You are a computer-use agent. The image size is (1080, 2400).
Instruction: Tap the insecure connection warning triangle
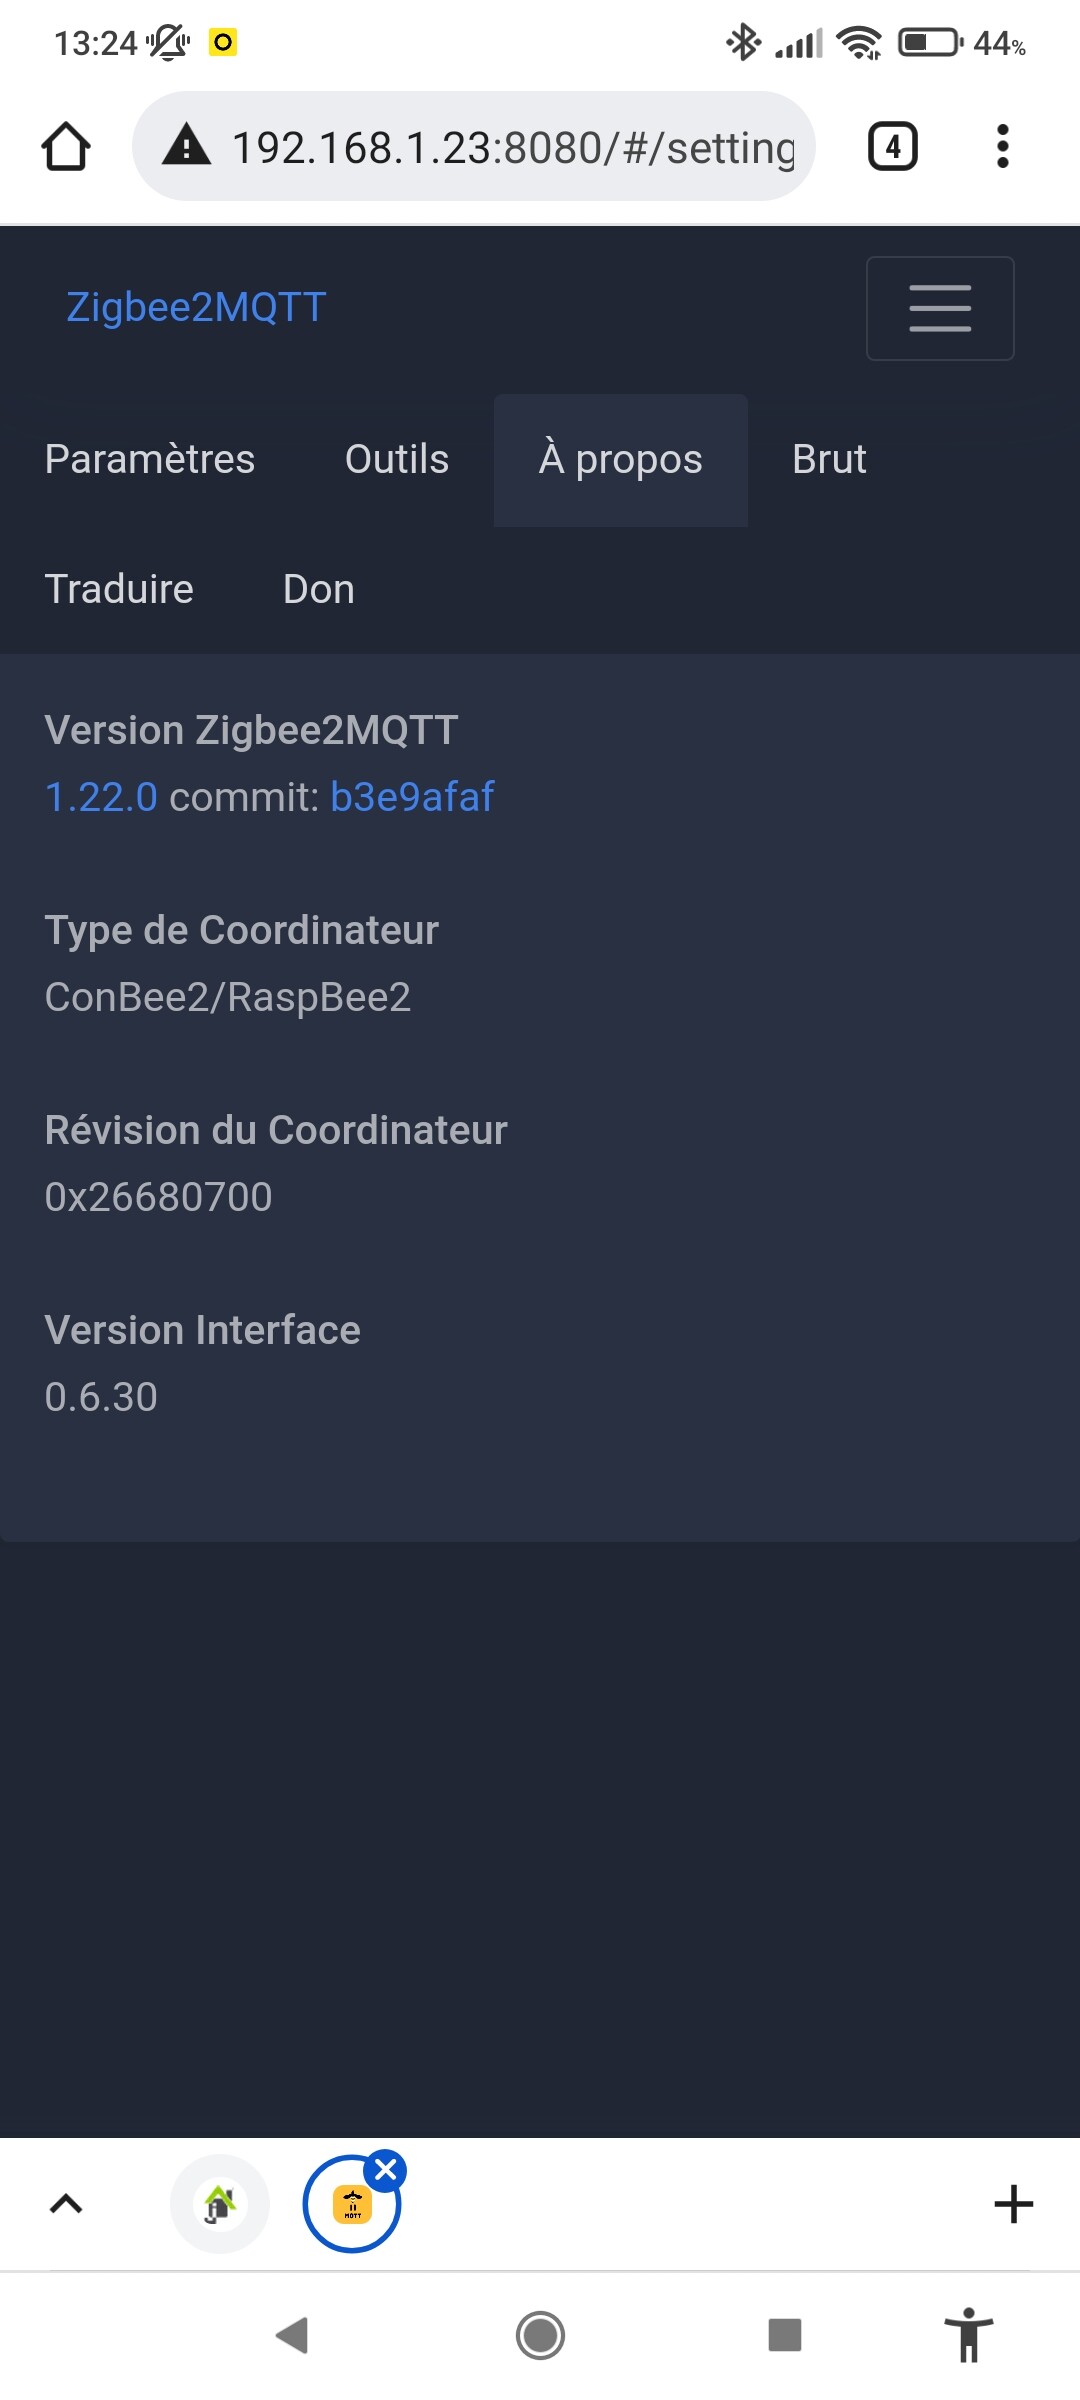187,146
